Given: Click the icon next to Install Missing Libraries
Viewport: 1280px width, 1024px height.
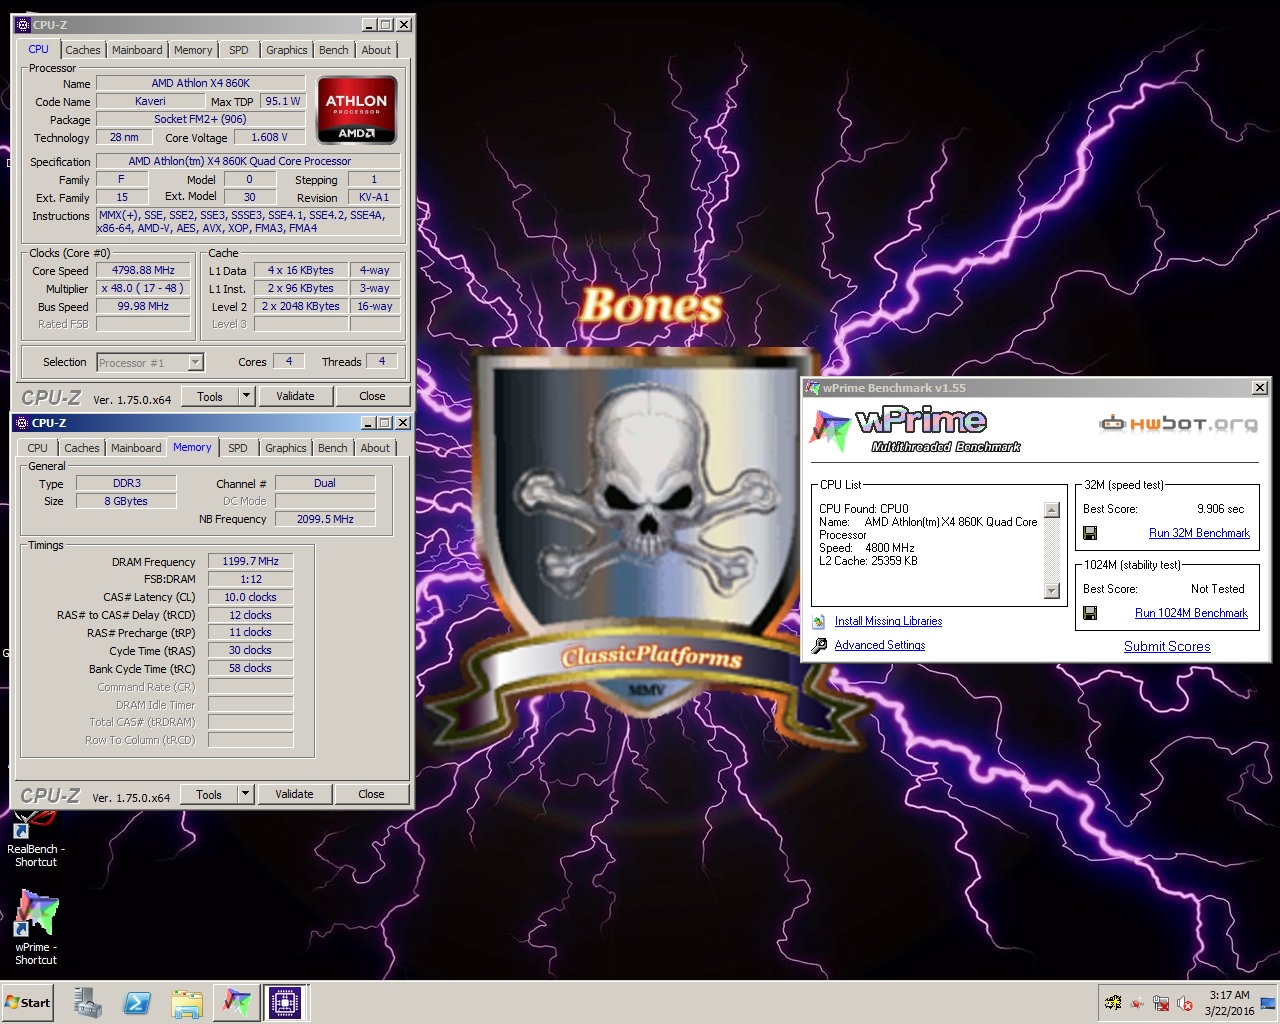Looking at the screenshot, I should [819, 621].
